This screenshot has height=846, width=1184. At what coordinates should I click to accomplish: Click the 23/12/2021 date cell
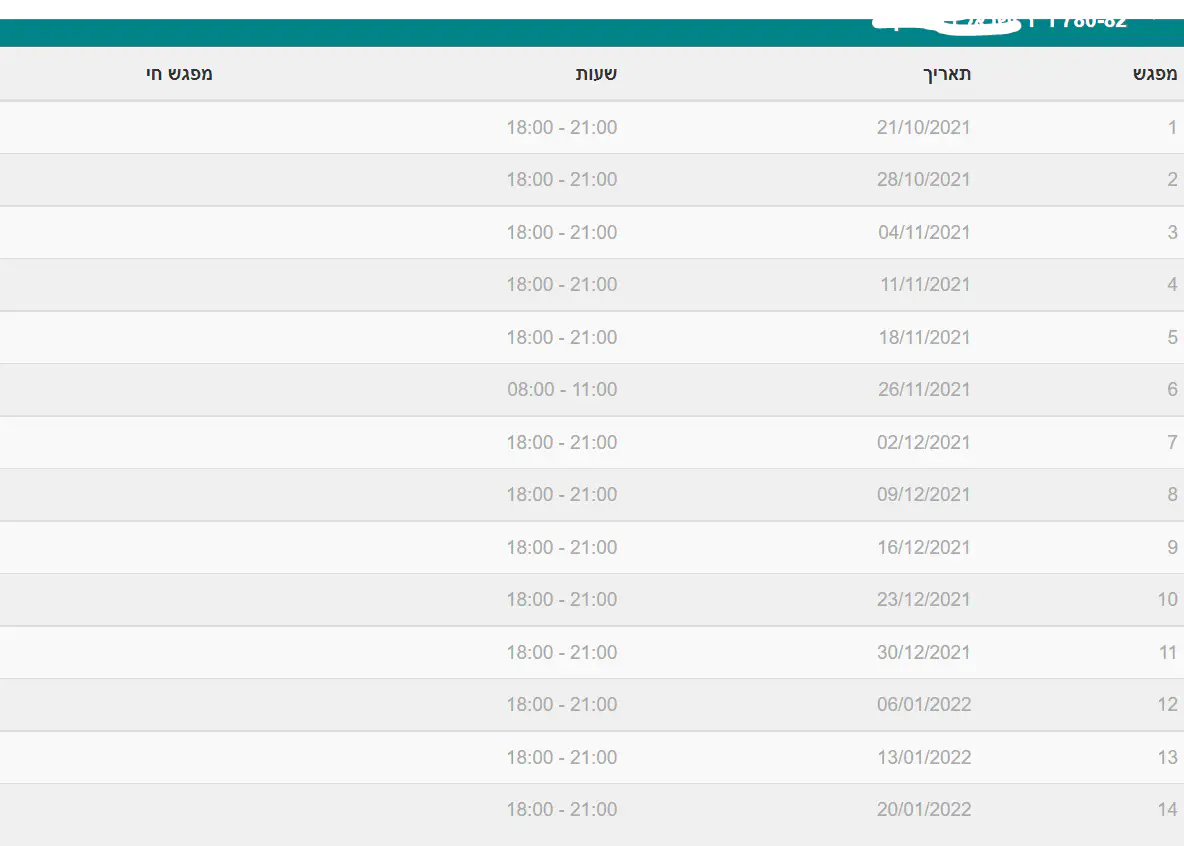point(924,600)
